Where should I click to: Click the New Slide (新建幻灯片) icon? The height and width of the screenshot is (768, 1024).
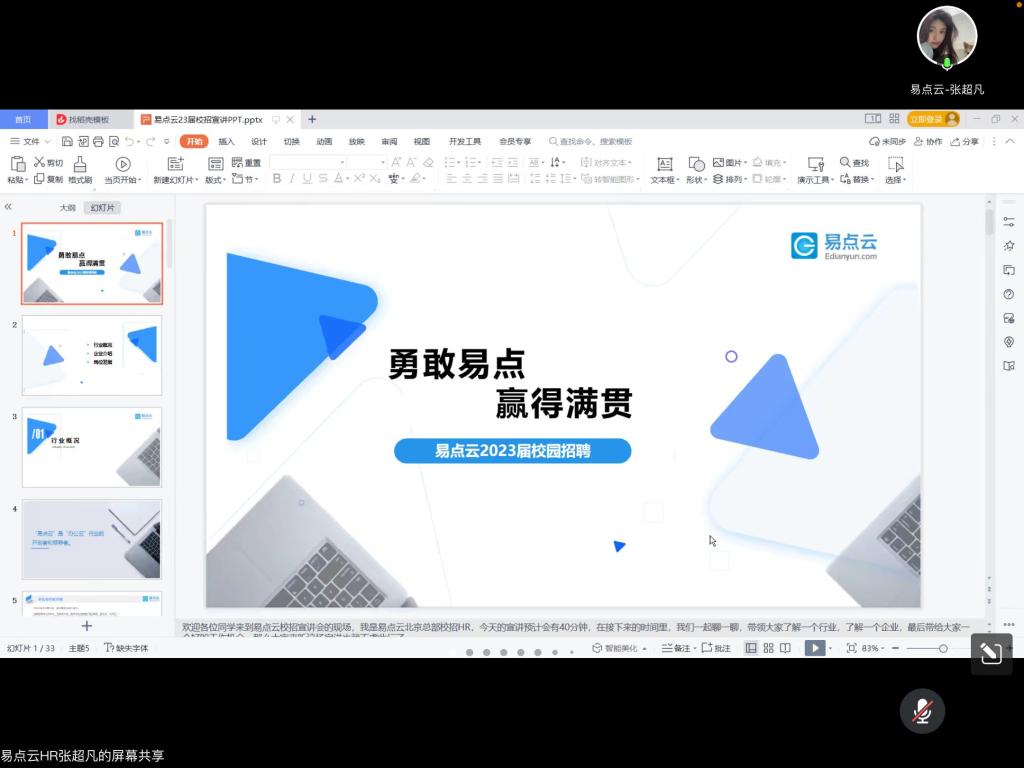[x=176, y=164]
